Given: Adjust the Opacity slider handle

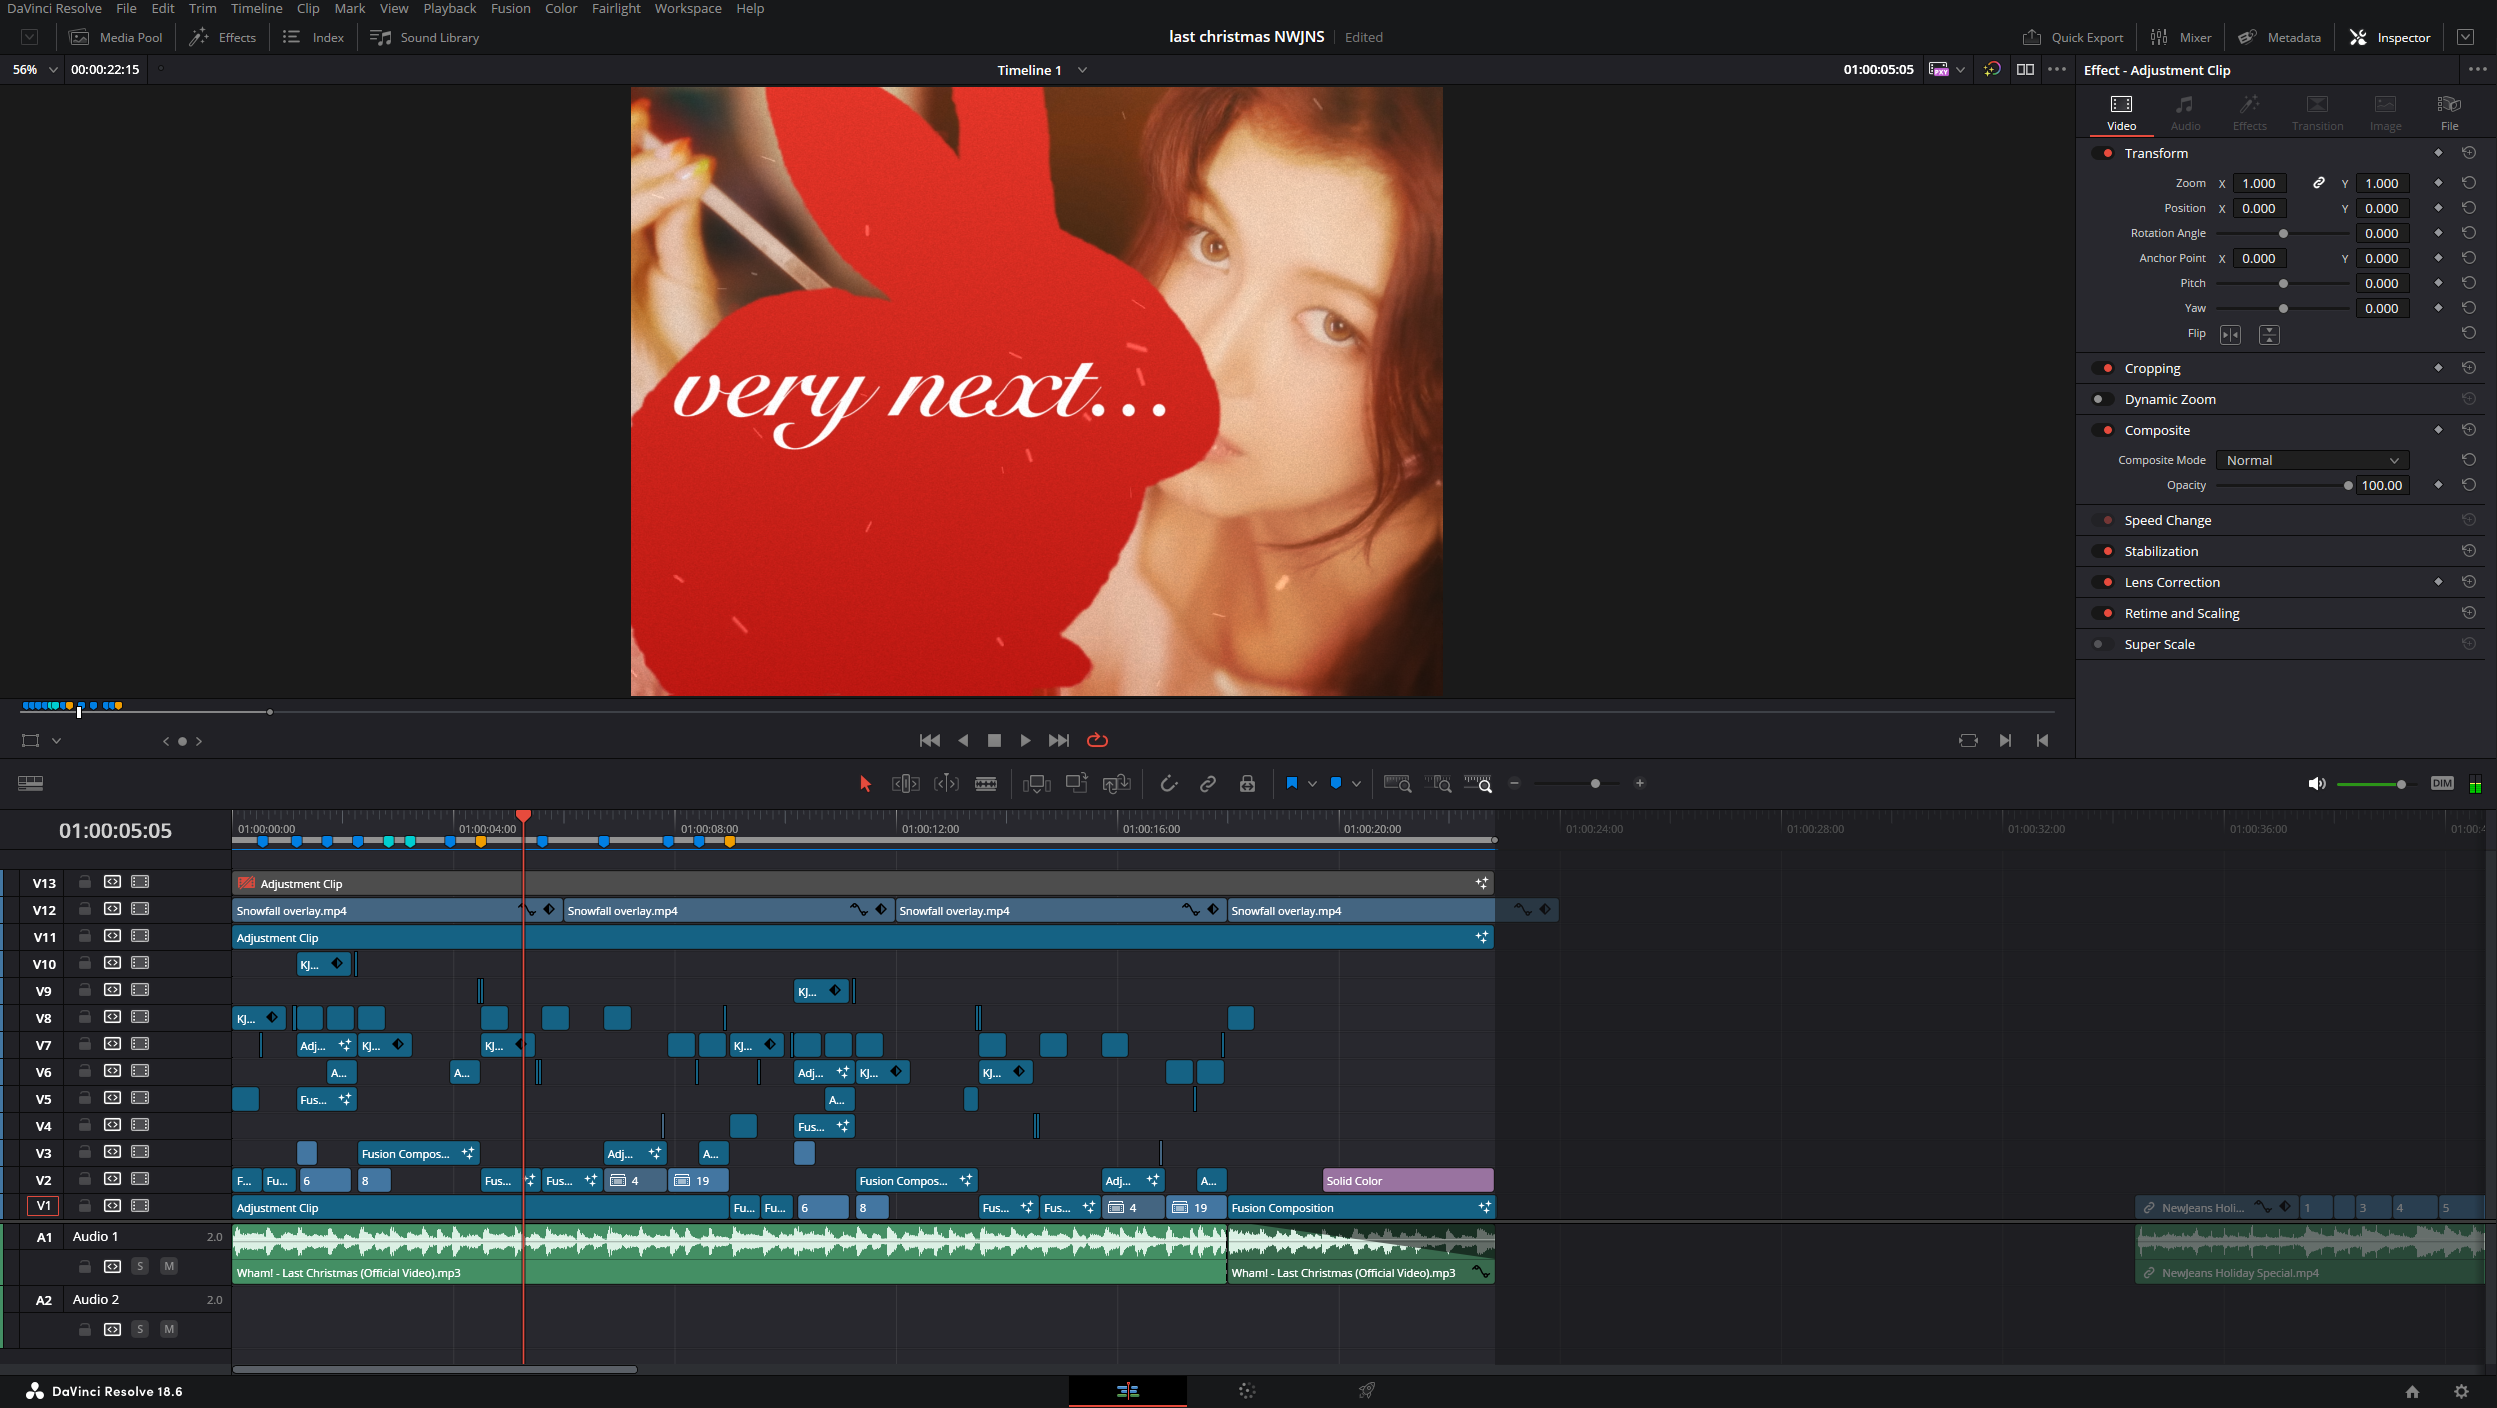Looking at the screenshot, I should (2348, 486).
